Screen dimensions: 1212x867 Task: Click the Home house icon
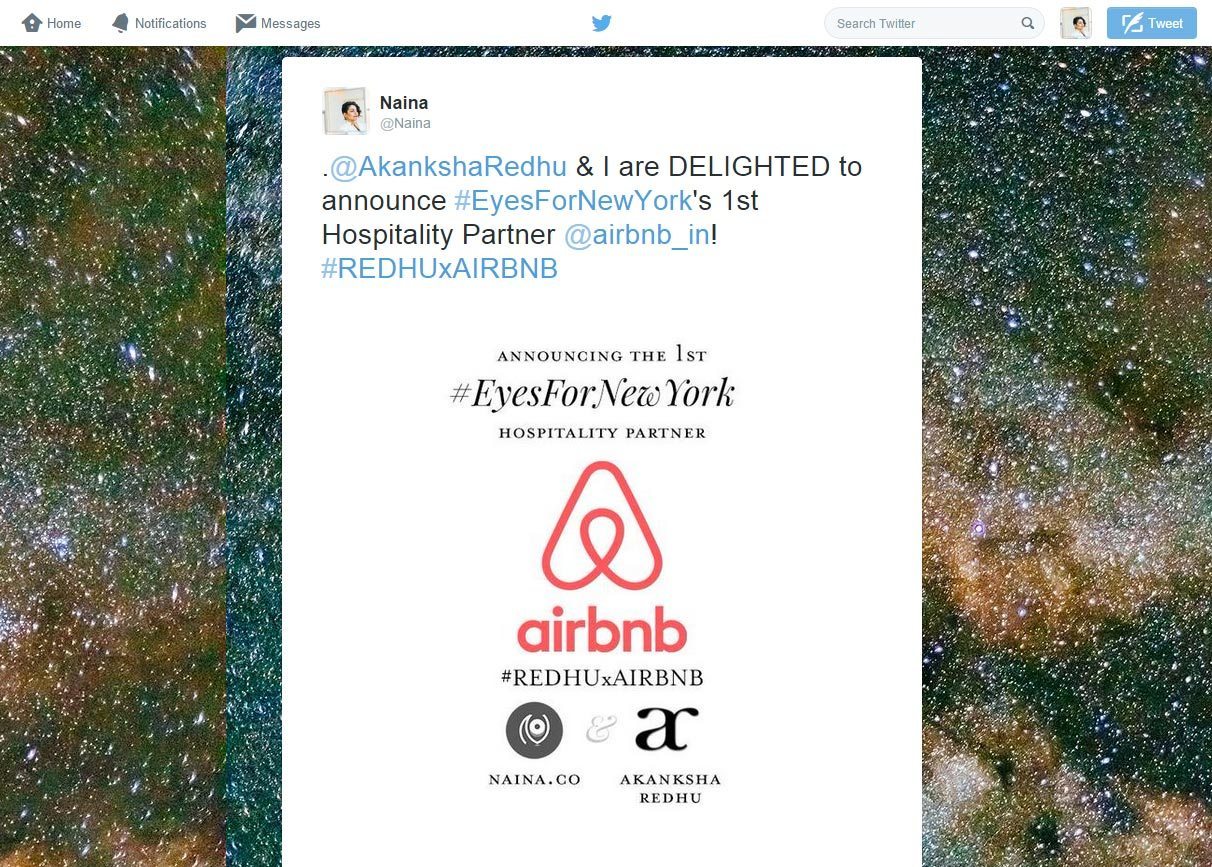(32, 23)
